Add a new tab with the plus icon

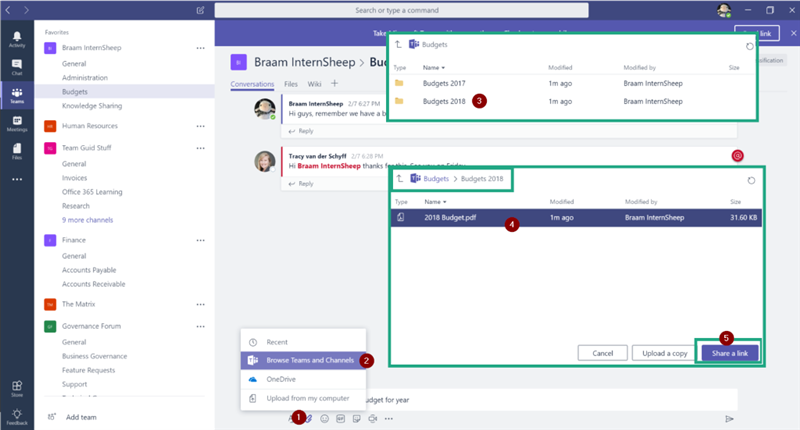pos(334,83)
